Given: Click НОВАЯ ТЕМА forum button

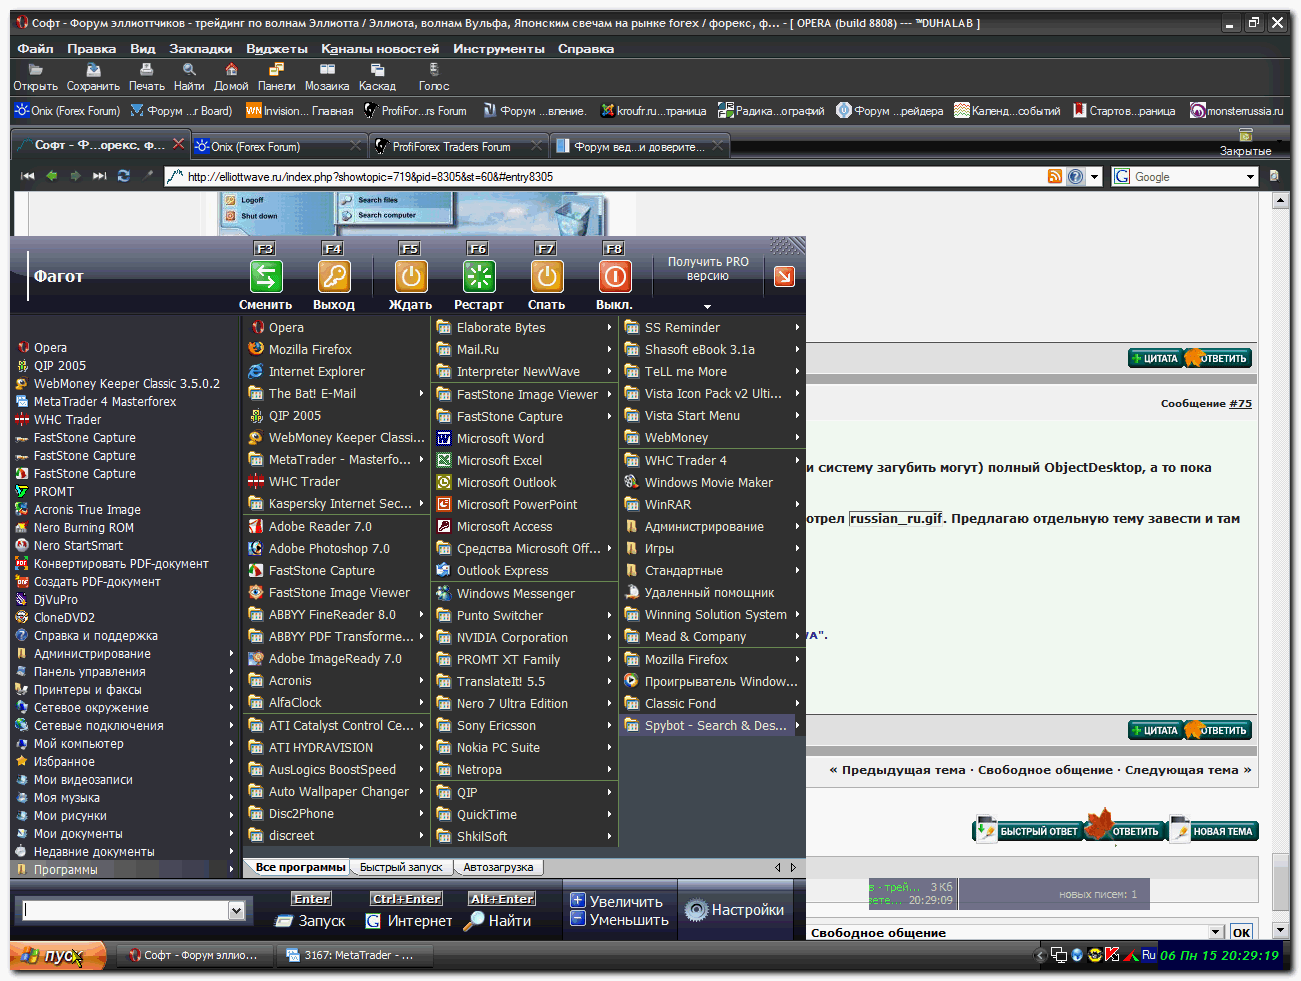Looking at the screenshot, I should [1213, 831].
